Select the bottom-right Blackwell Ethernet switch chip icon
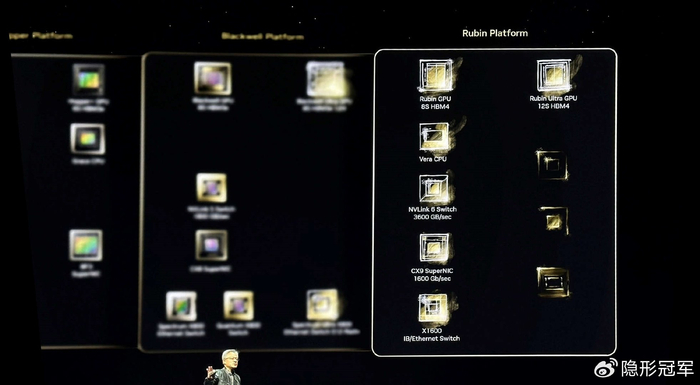The image size is (700, 385). pyautogui.click(x=323, y=305)
